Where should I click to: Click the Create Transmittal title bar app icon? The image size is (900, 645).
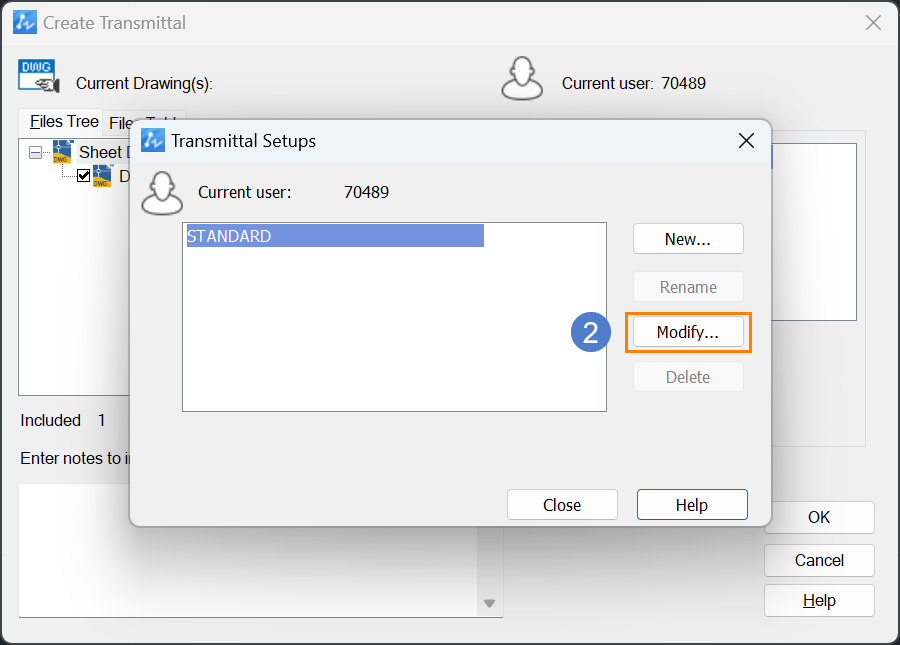(x=25, y=22)
